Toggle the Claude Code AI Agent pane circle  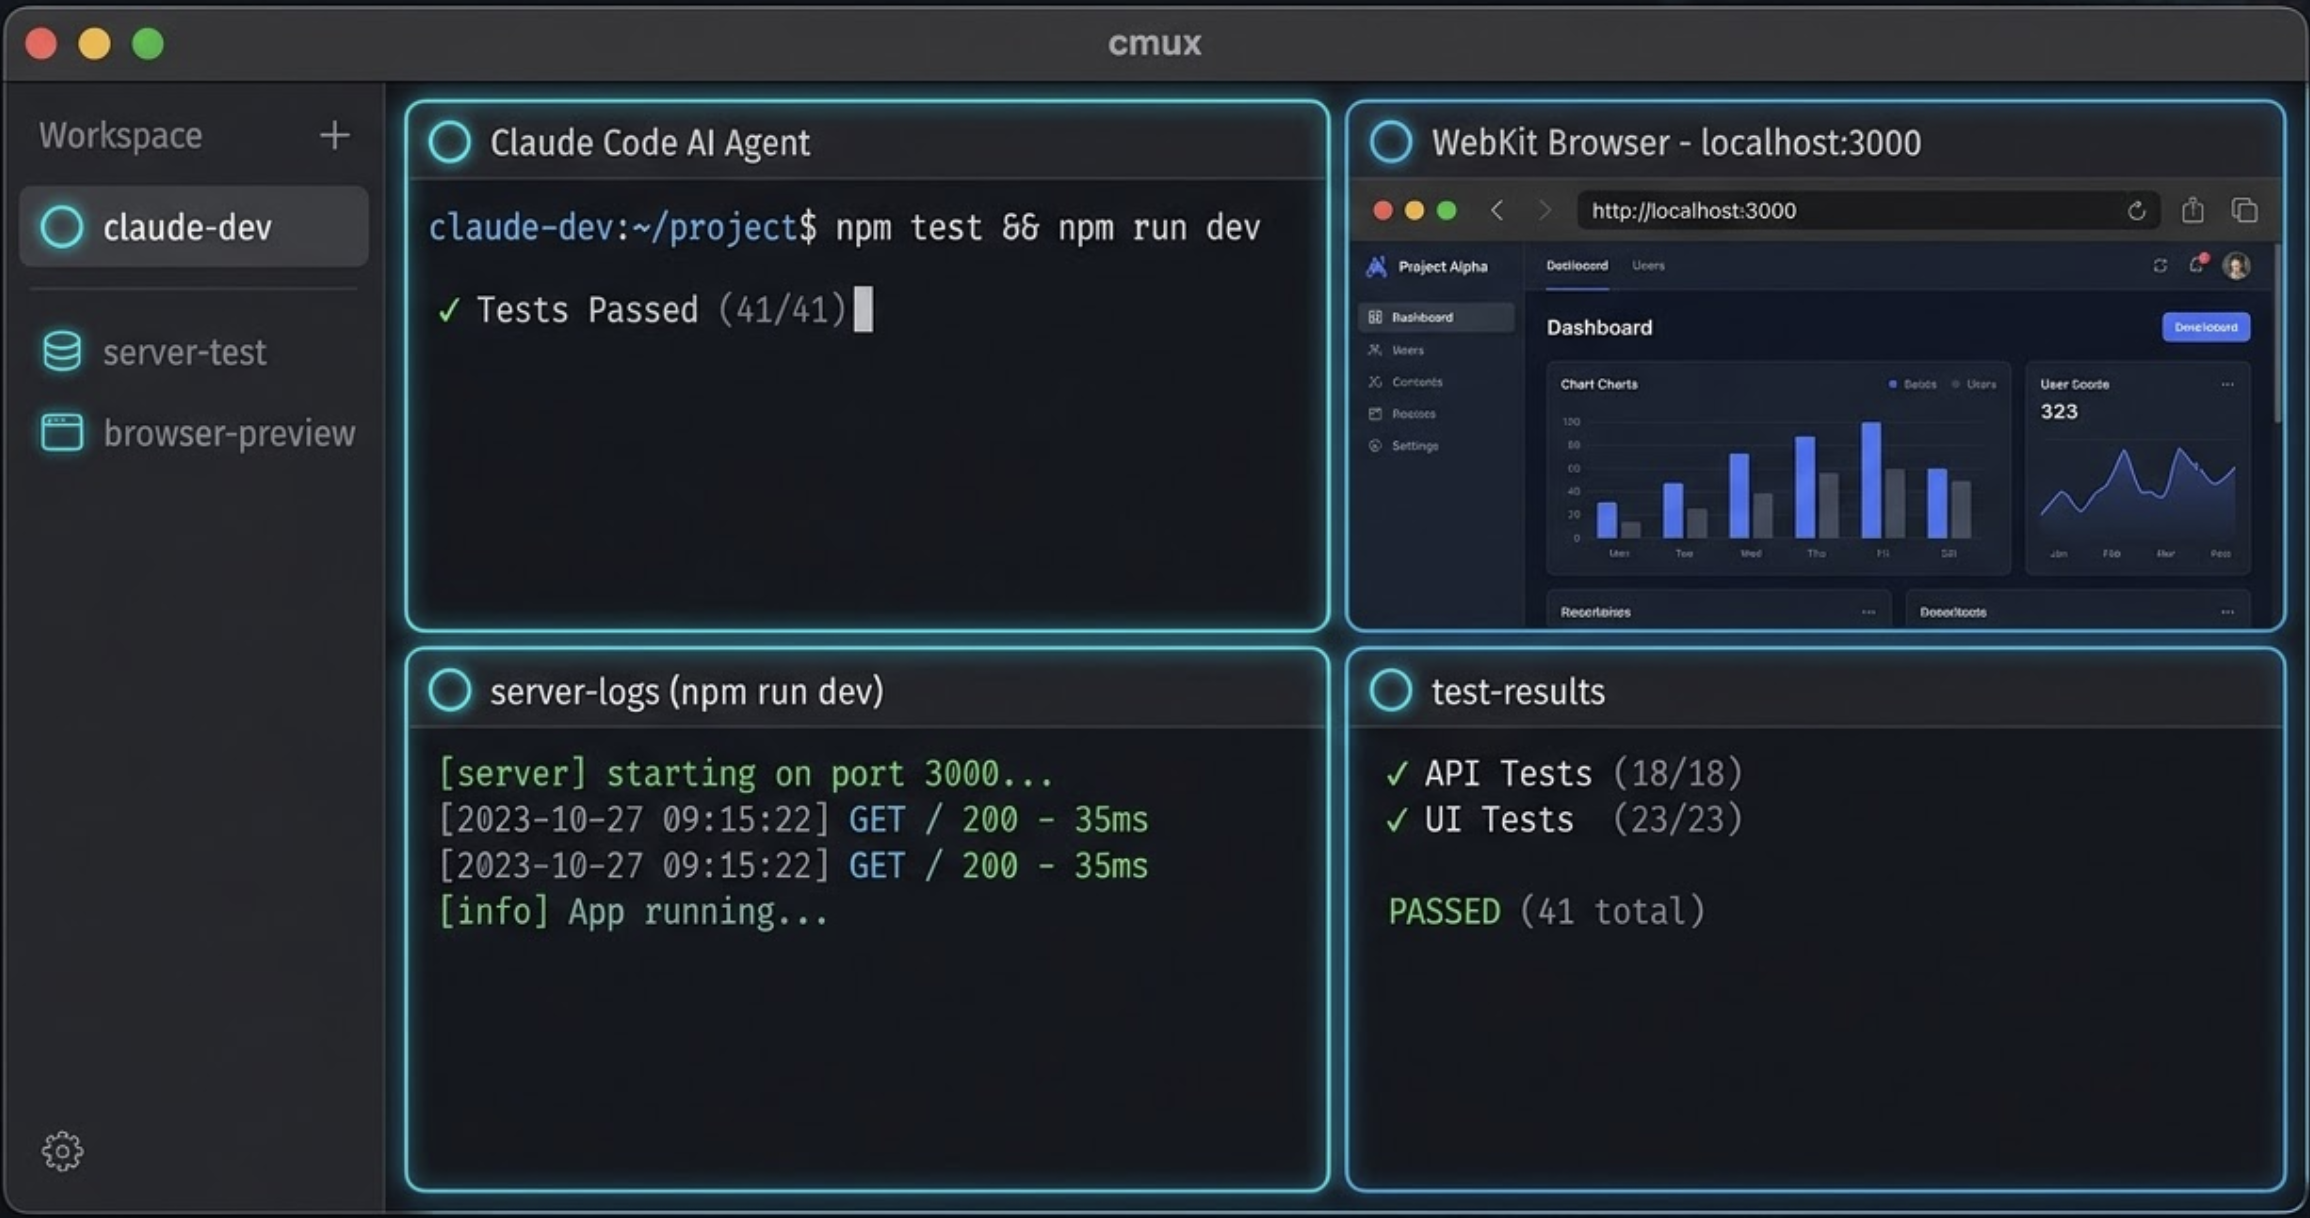[450, 142]
